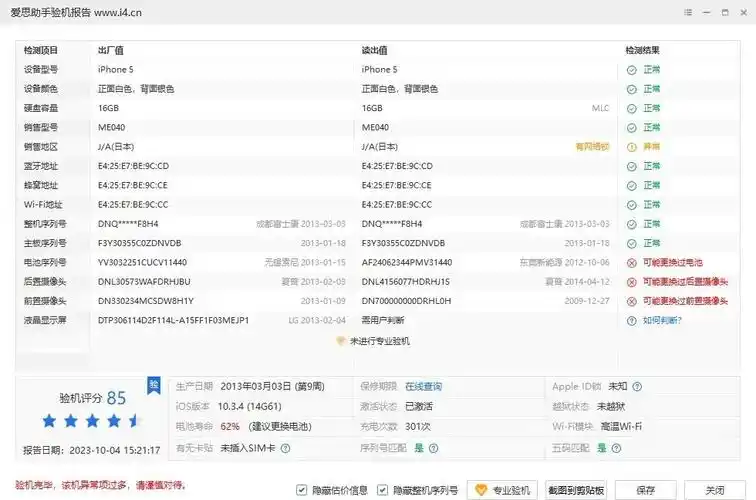Click the 保存 button
The height and width of the screenshot is (500, 756).
[646, 490]
